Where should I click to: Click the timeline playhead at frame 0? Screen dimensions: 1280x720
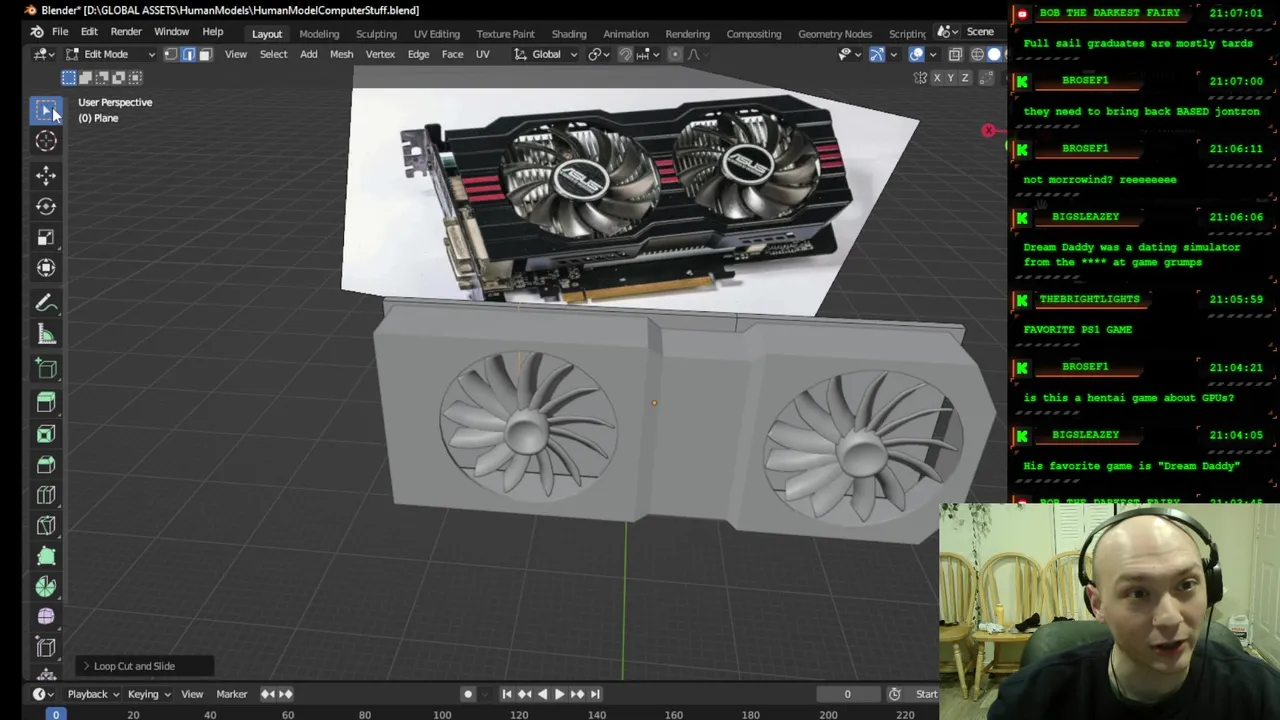coord(56,715)
